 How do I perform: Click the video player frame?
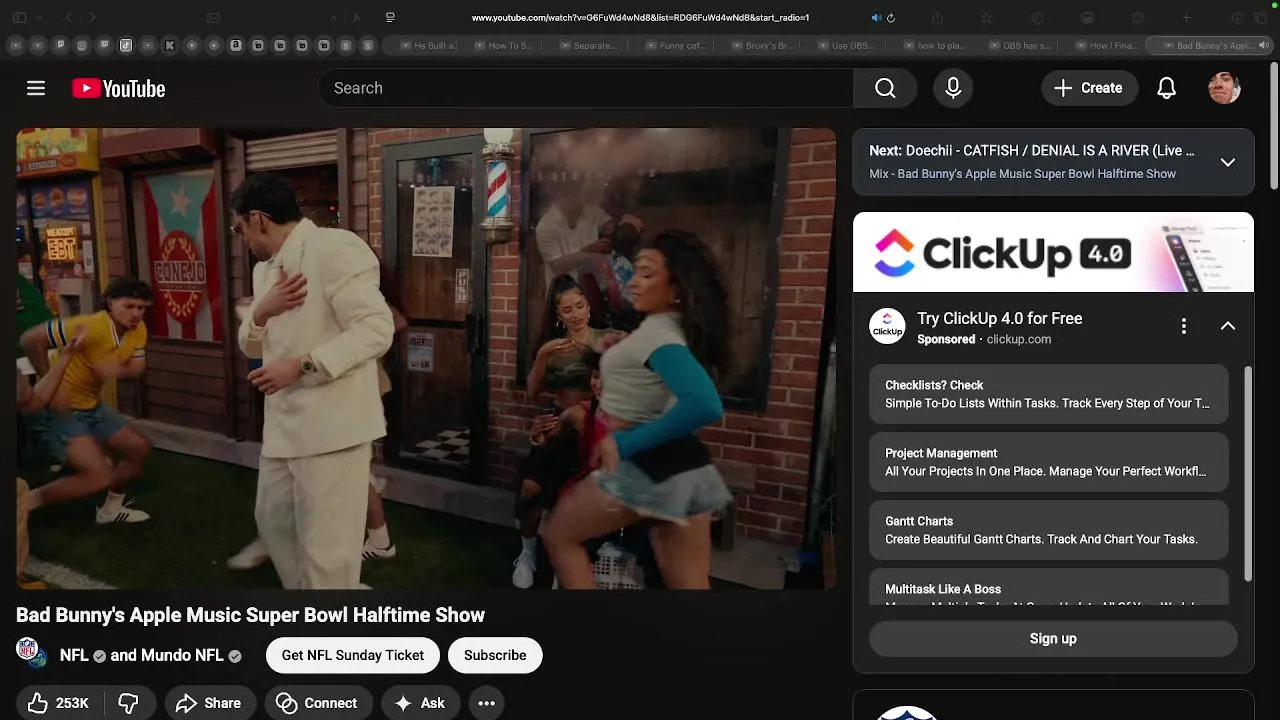(x=426, y=358)
